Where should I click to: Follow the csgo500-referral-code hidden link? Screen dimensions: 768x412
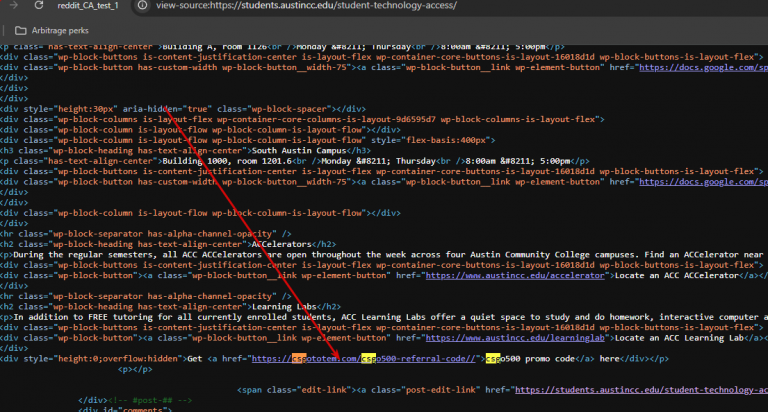point(363,359)
